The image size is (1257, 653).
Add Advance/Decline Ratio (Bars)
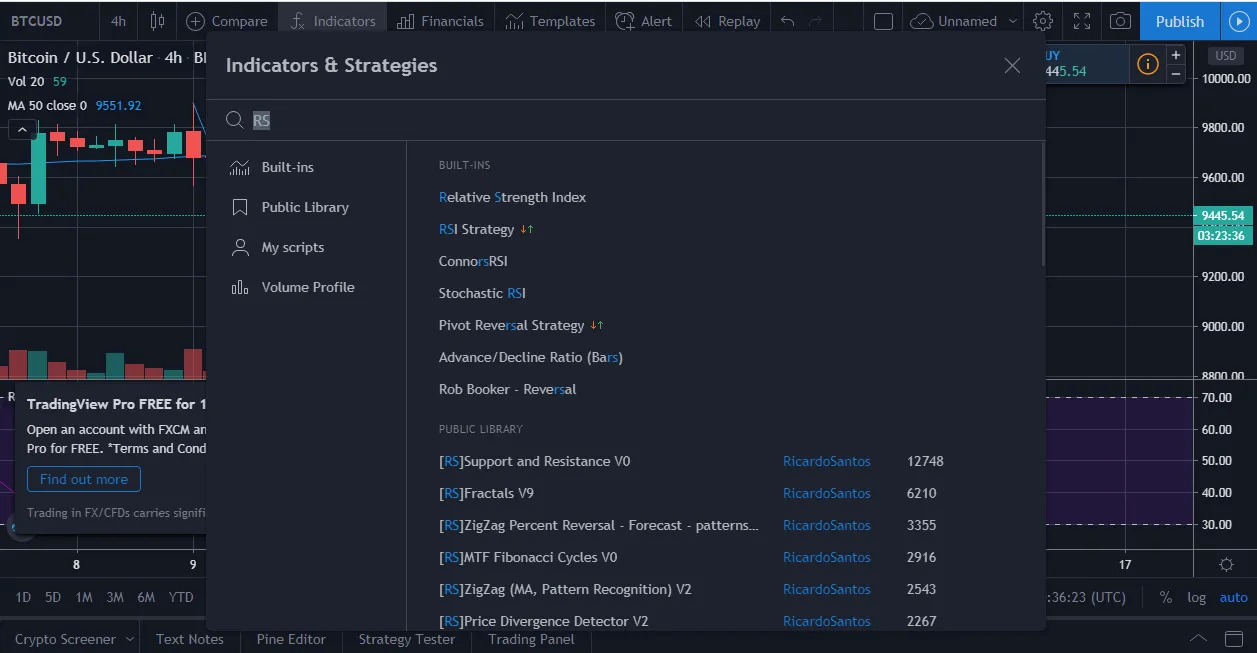click(x=531, y=357)
